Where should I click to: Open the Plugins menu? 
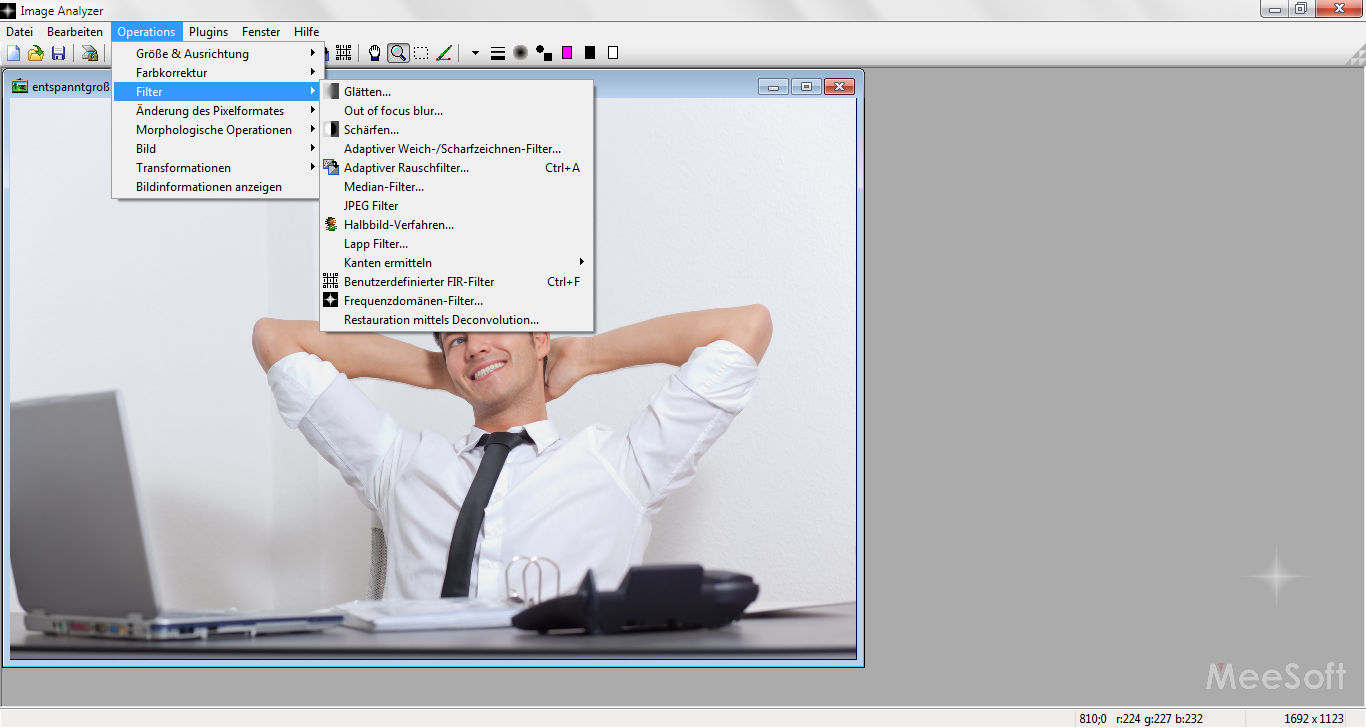(x=208, y=32)
